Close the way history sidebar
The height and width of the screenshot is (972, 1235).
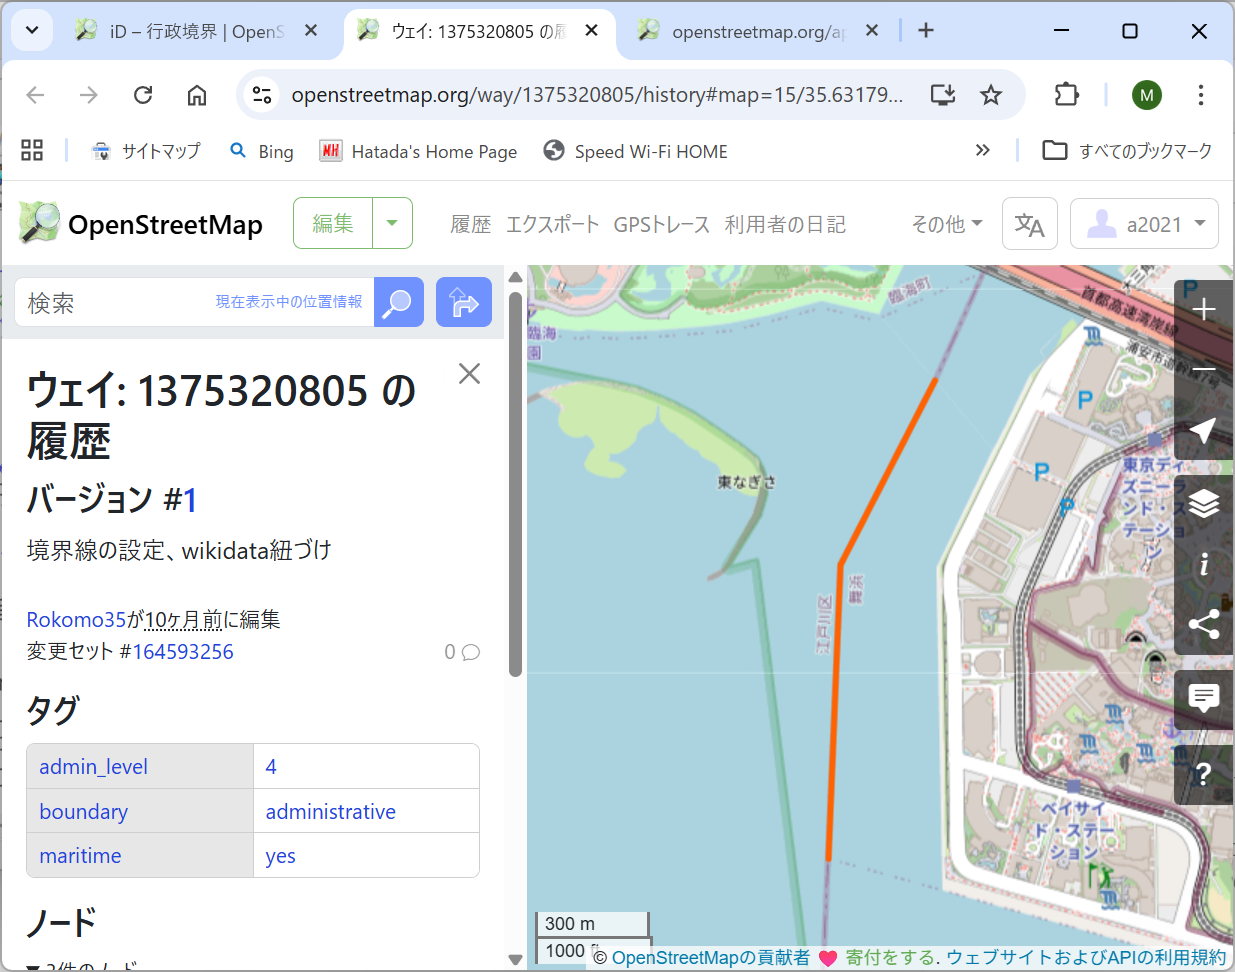tap(469, 374)
